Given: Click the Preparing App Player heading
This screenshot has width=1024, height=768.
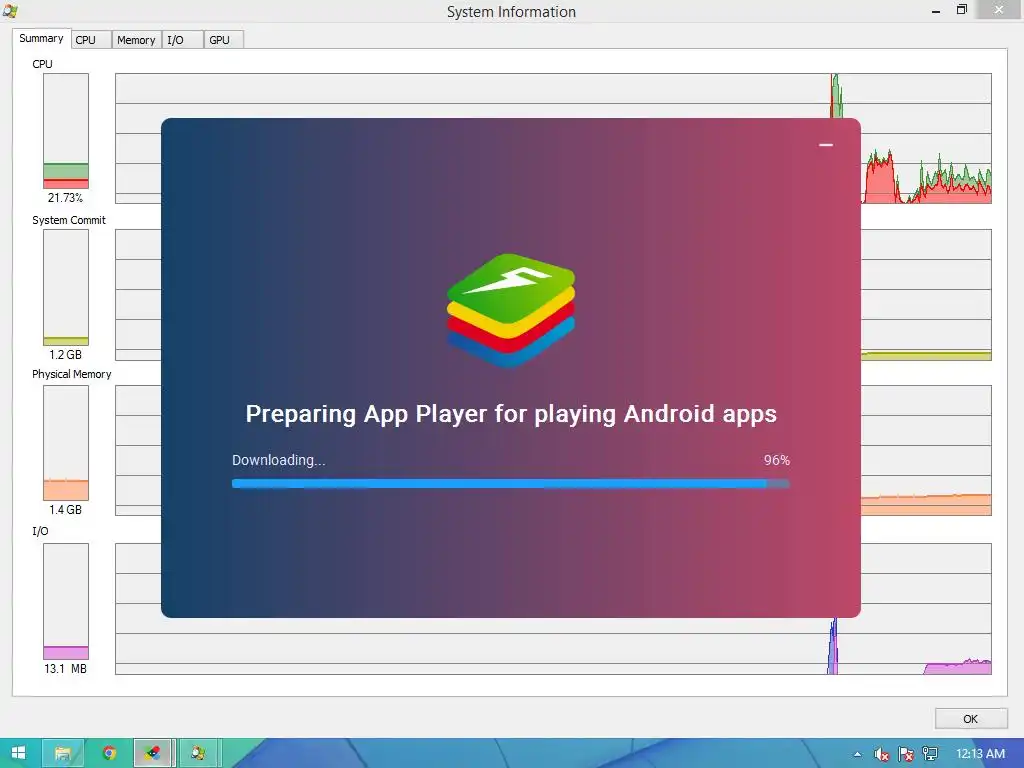Looking at the screenshot, I should pos(511,414).
